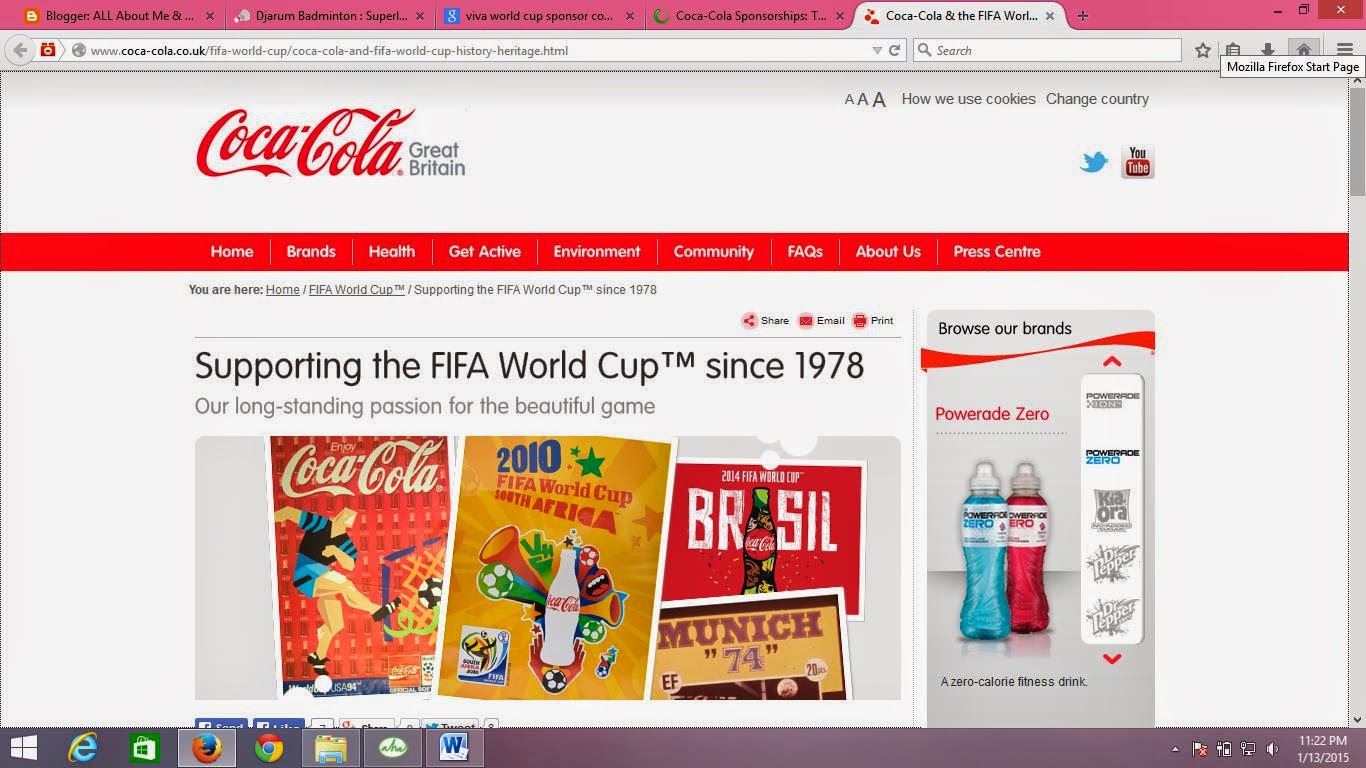Open the Powerade Zero product title

point(992,414)
